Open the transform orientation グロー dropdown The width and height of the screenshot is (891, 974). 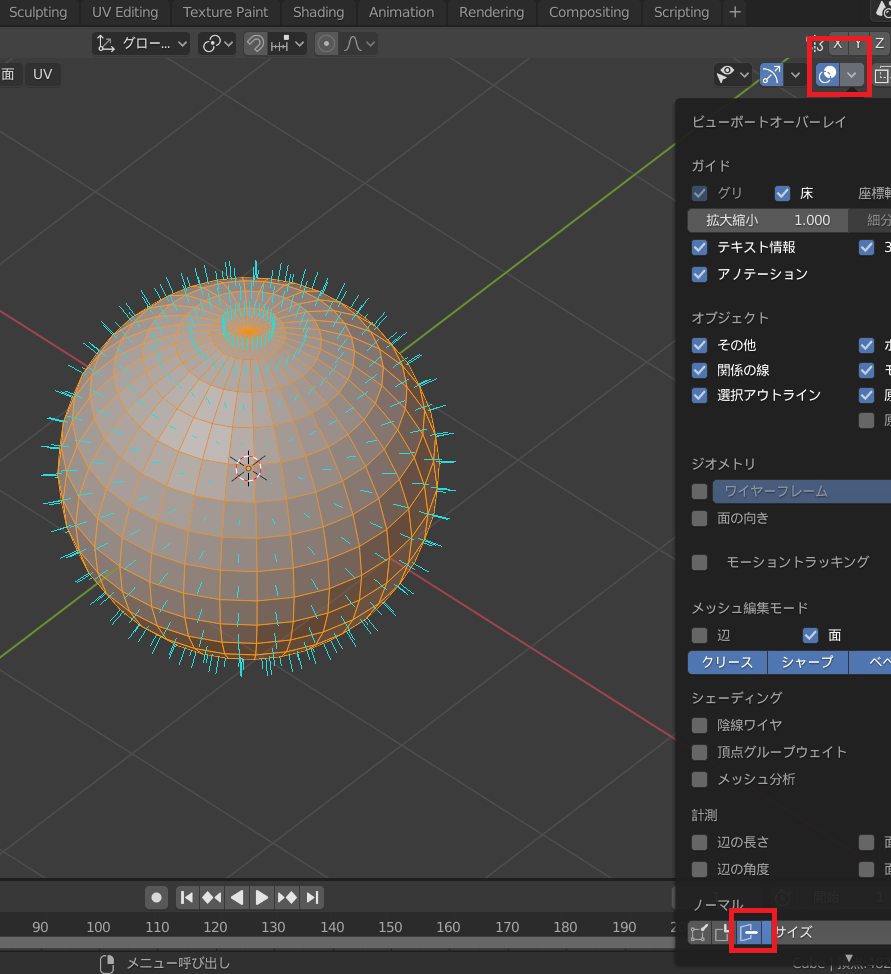pos(143,44)
